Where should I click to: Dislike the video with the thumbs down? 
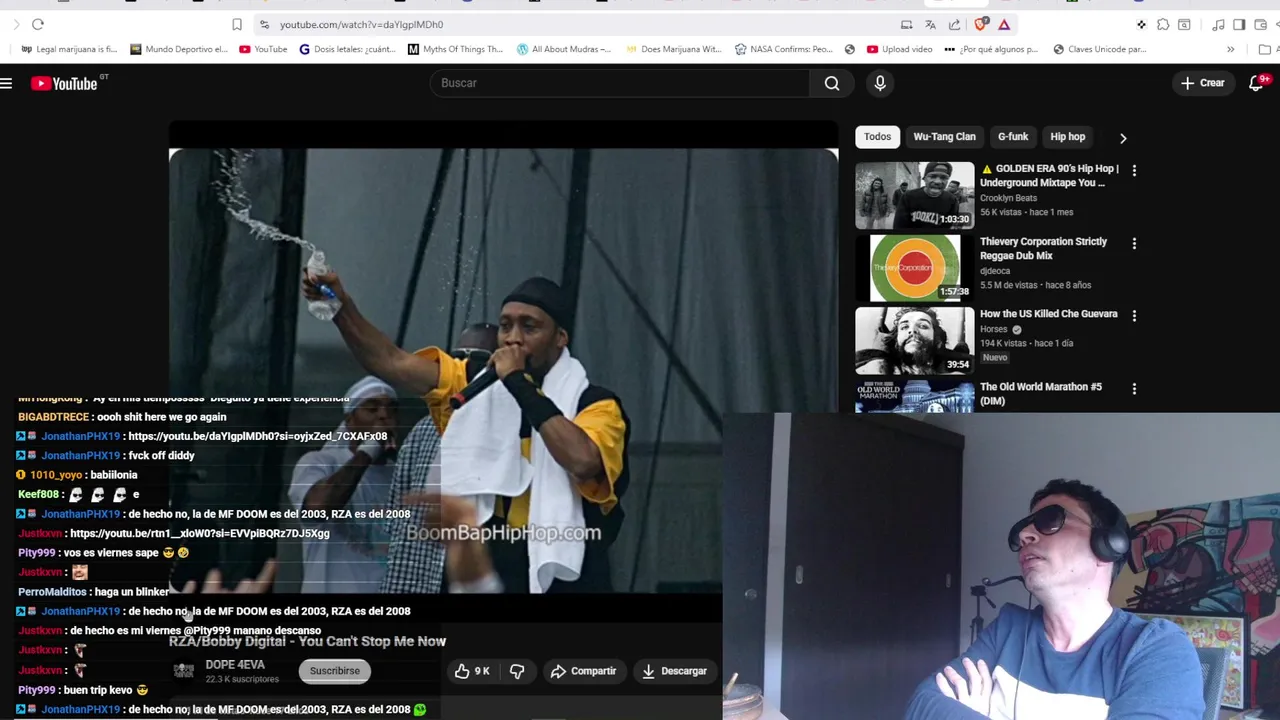tap(517, 671)
